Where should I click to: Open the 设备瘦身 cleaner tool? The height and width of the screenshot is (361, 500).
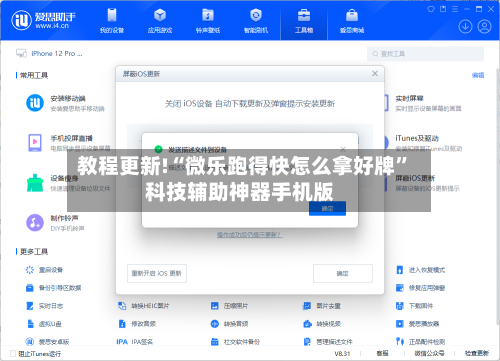pyautogui.click(x=68, y=183)
